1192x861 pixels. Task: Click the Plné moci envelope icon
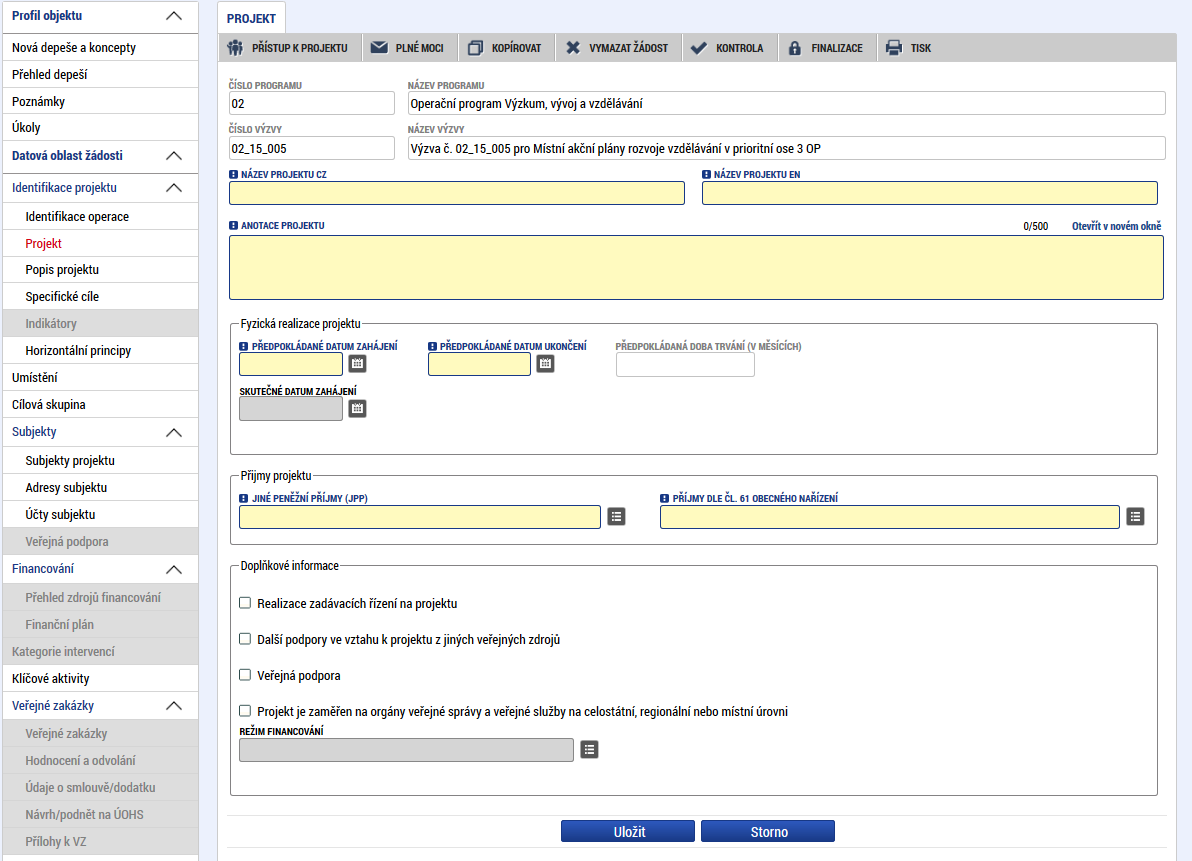click(379, 48)
